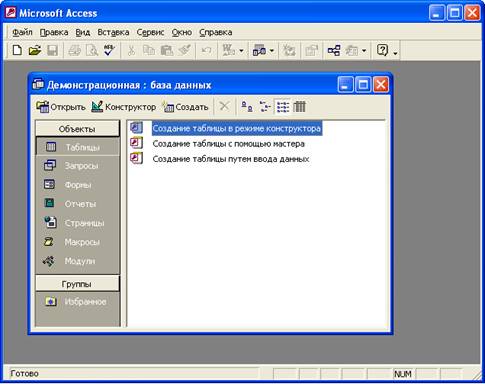Viewport: 485px width, 384px height.
Task: Maximize the Демонстрационная database window
Action: [363, 85]
